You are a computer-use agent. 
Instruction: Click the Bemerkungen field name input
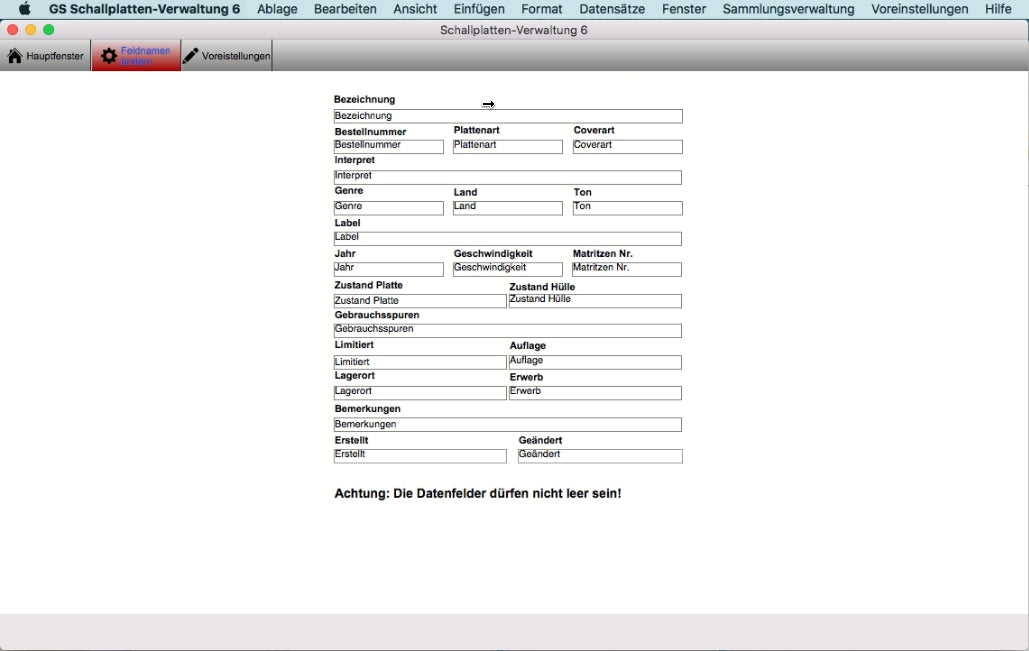[507, 424]
